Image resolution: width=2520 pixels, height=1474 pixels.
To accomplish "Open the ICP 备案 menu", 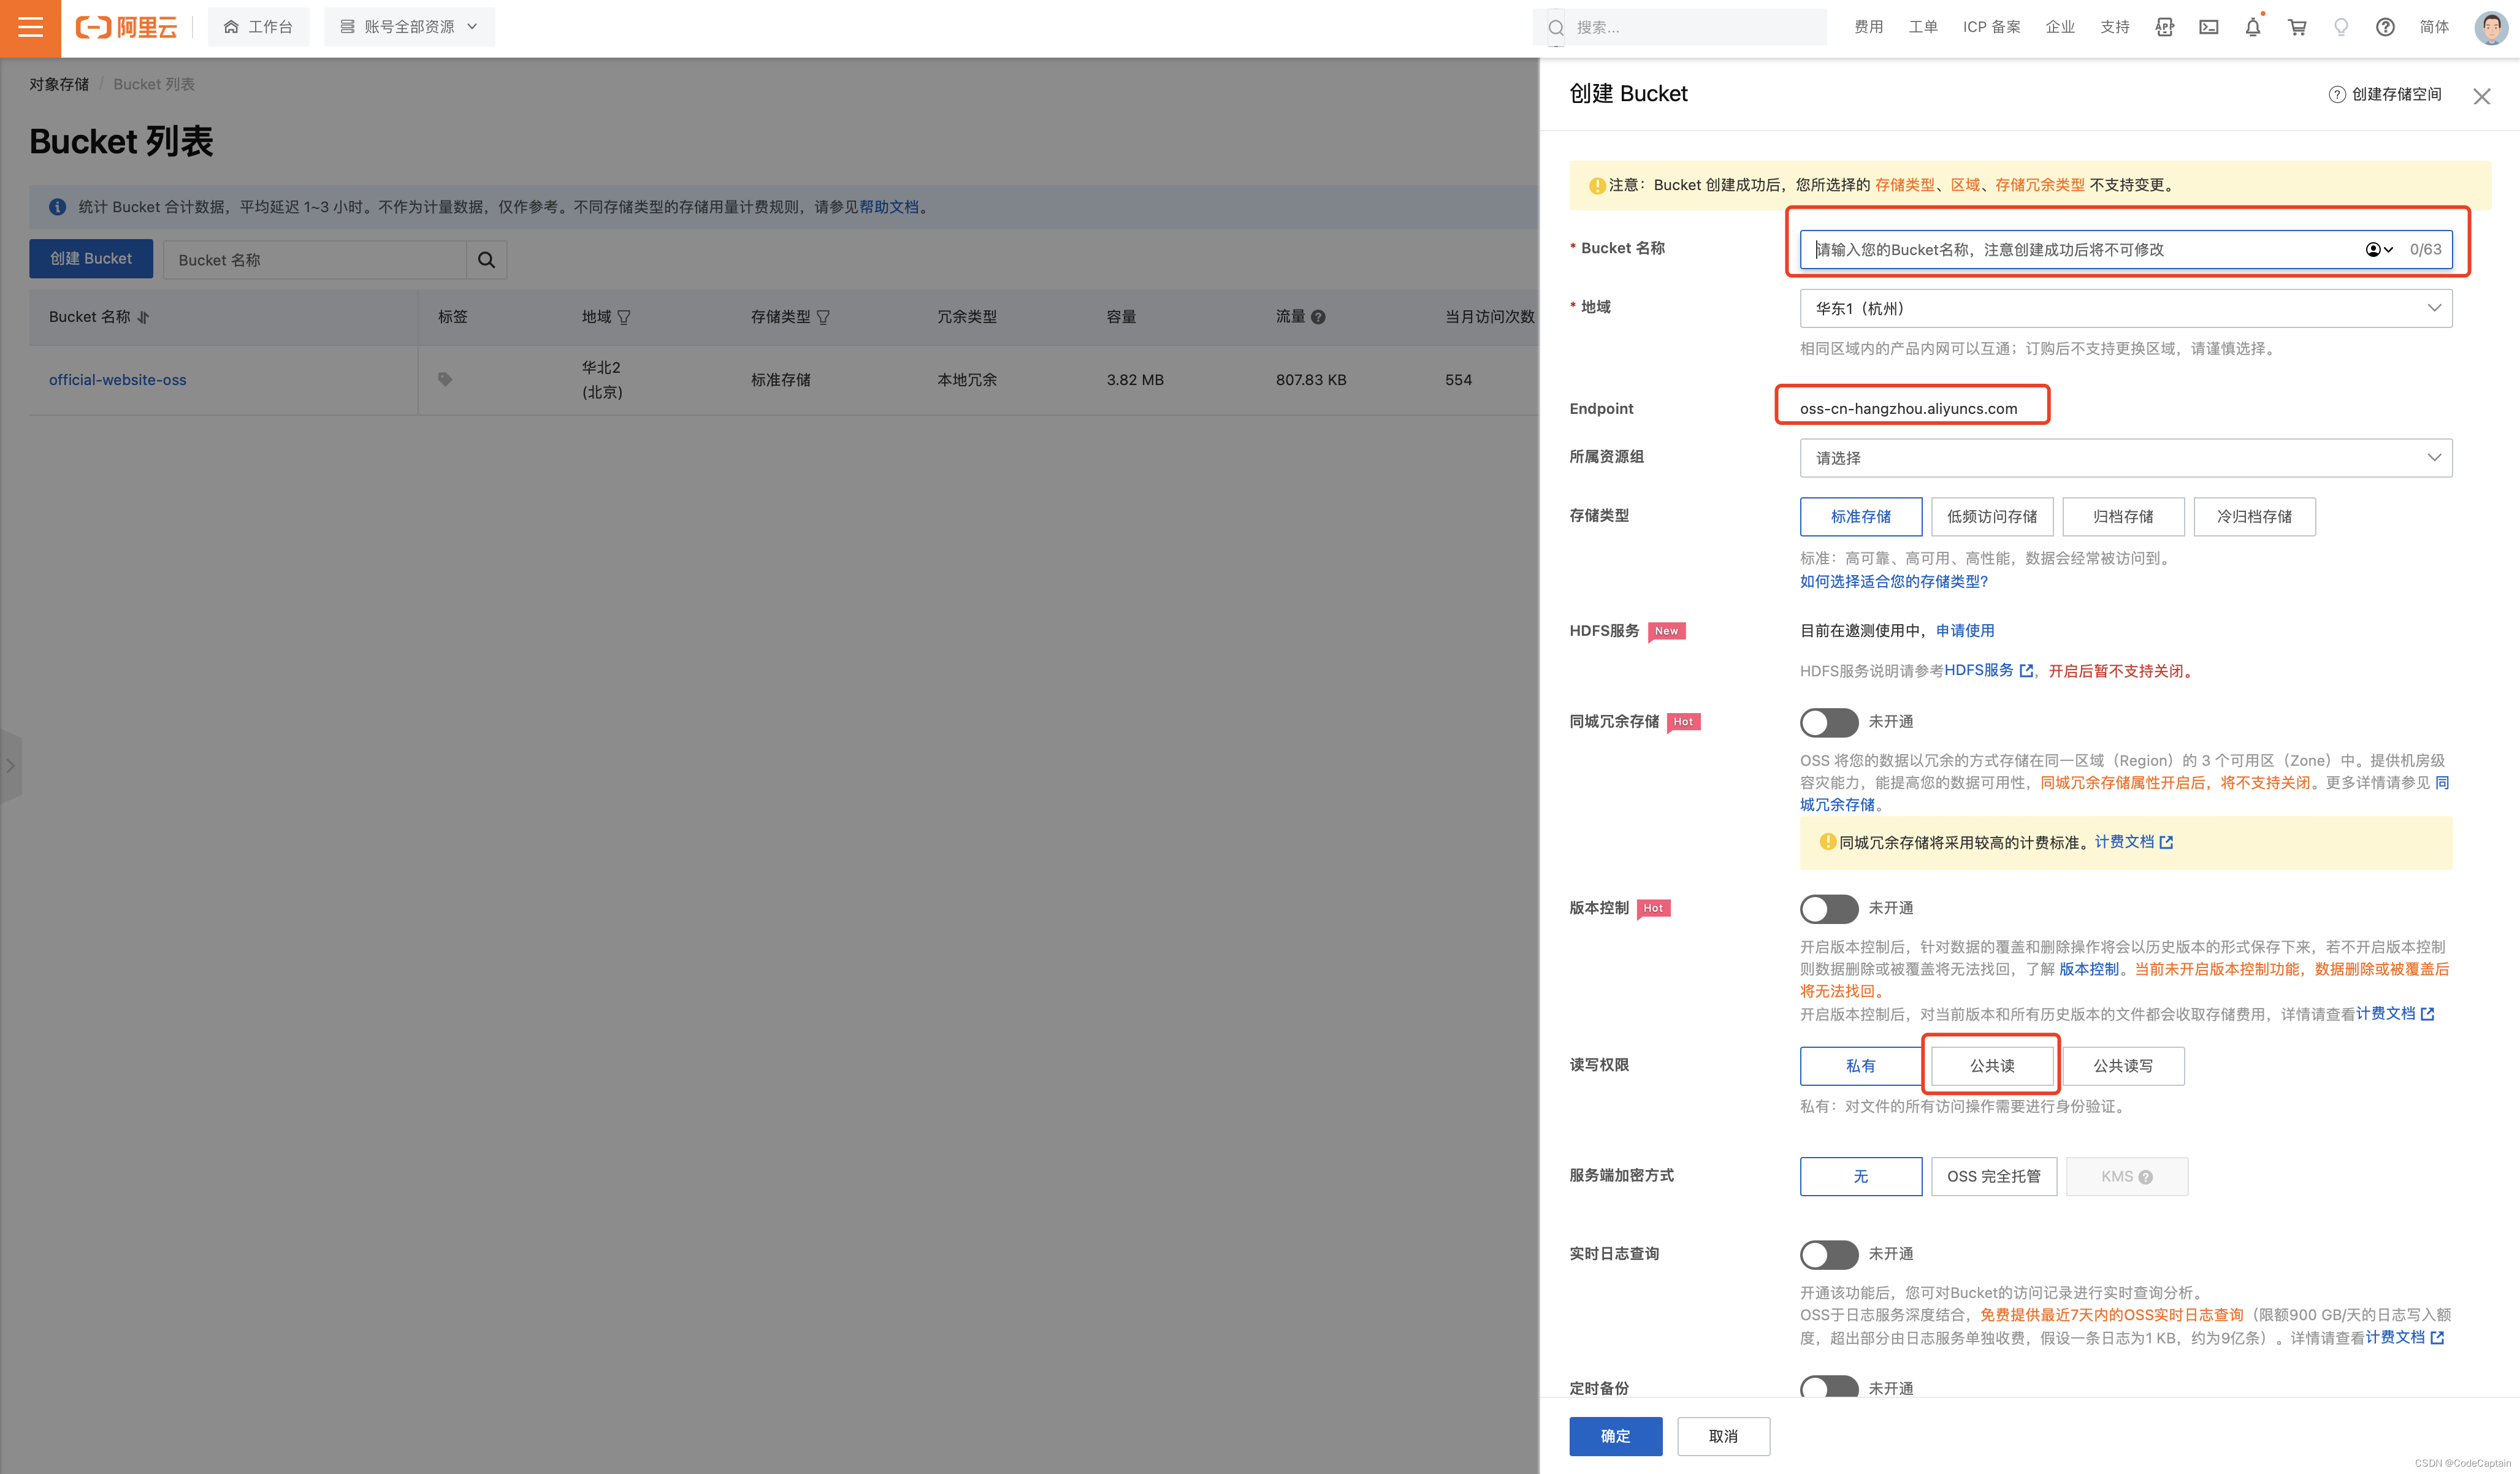I will pos(1991,27).
